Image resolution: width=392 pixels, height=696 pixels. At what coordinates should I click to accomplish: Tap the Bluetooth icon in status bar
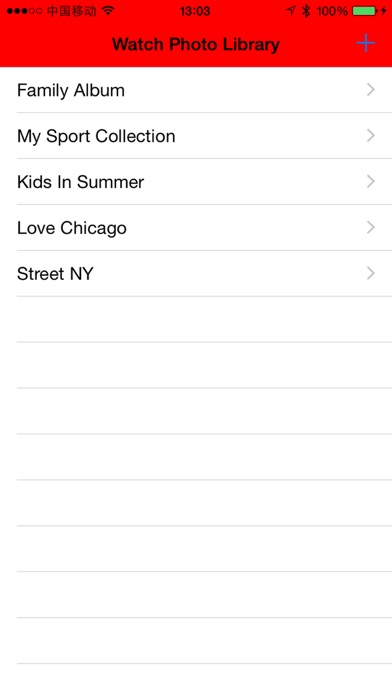(x=306, y=11)
